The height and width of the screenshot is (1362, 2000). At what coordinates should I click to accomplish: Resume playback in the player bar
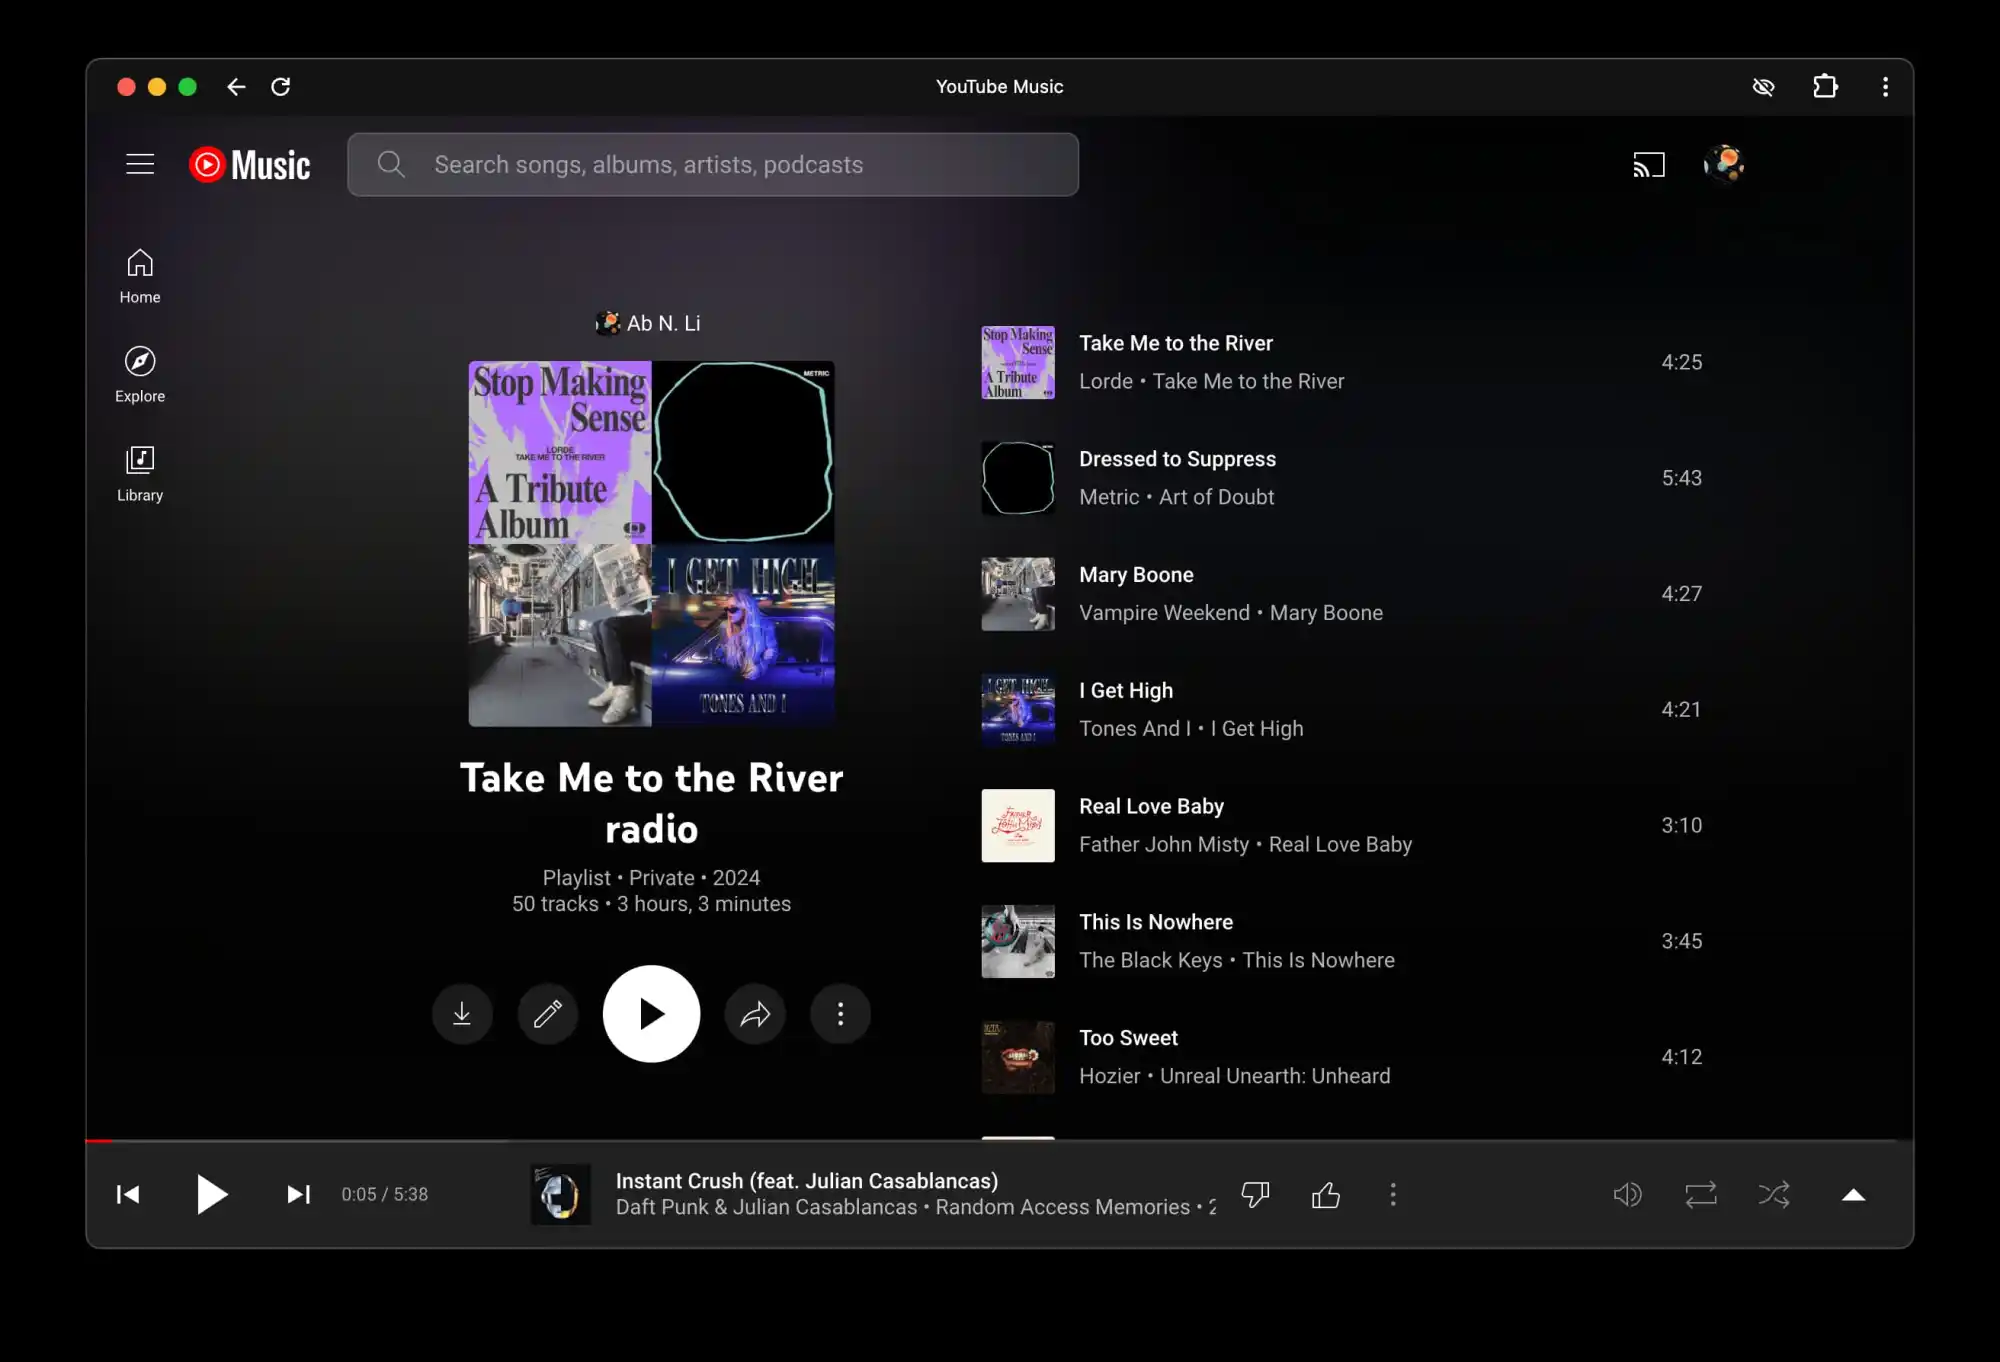tap(211, 1194)
